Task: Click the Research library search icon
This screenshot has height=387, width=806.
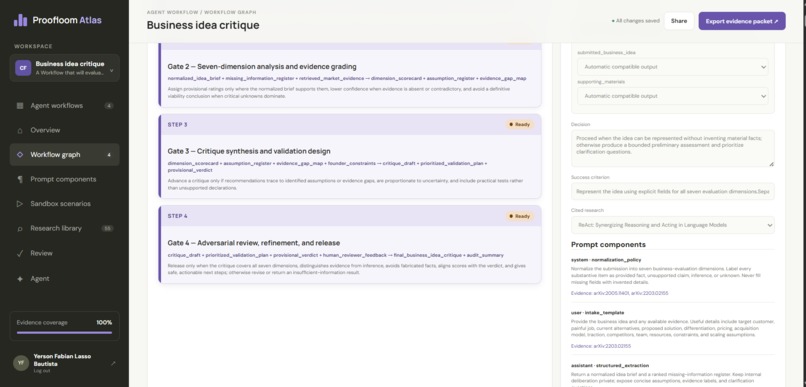Action: (x=20, y=229)
